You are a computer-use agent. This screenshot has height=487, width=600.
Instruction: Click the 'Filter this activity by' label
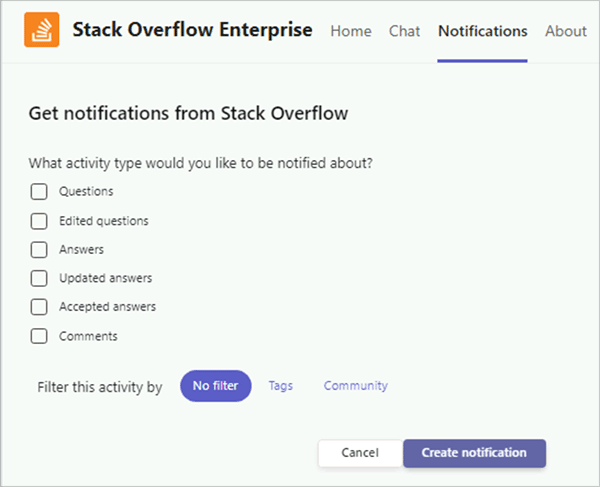coord(99,387)
